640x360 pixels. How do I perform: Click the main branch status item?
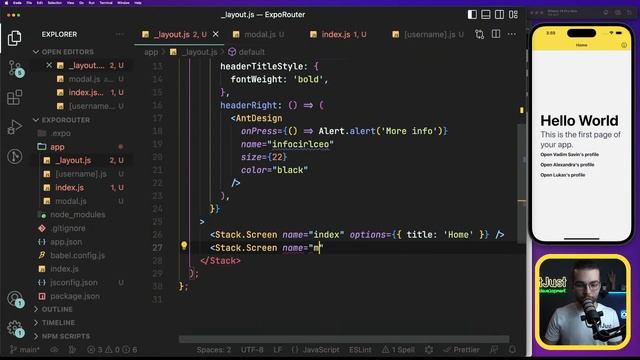point(24,349)
